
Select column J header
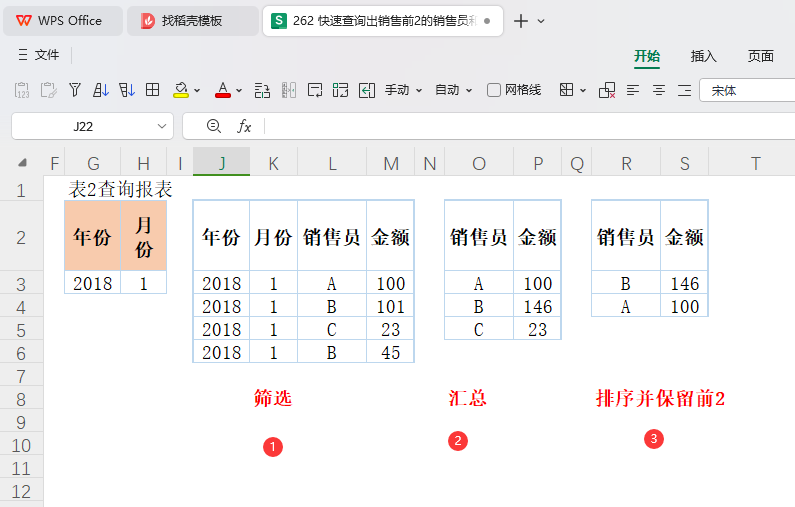tap(222, 163)
